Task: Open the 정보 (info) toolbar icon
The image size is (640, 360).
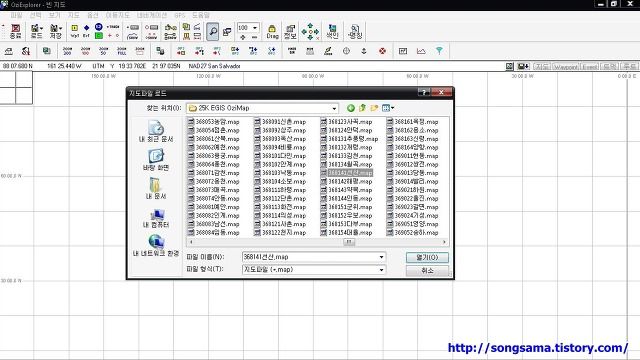Action: (290, 31)
